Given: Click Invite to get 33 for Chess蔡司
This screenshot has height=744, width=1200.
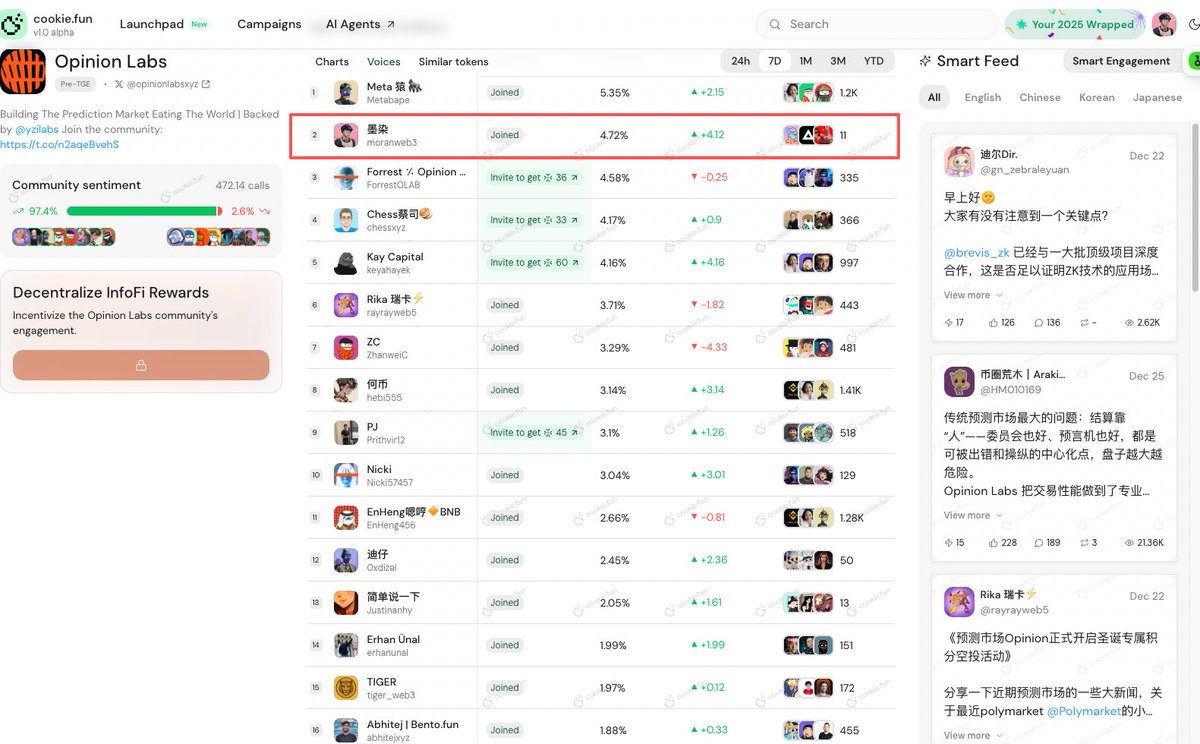Looking at the screenshot, I should tap(534, 220).
